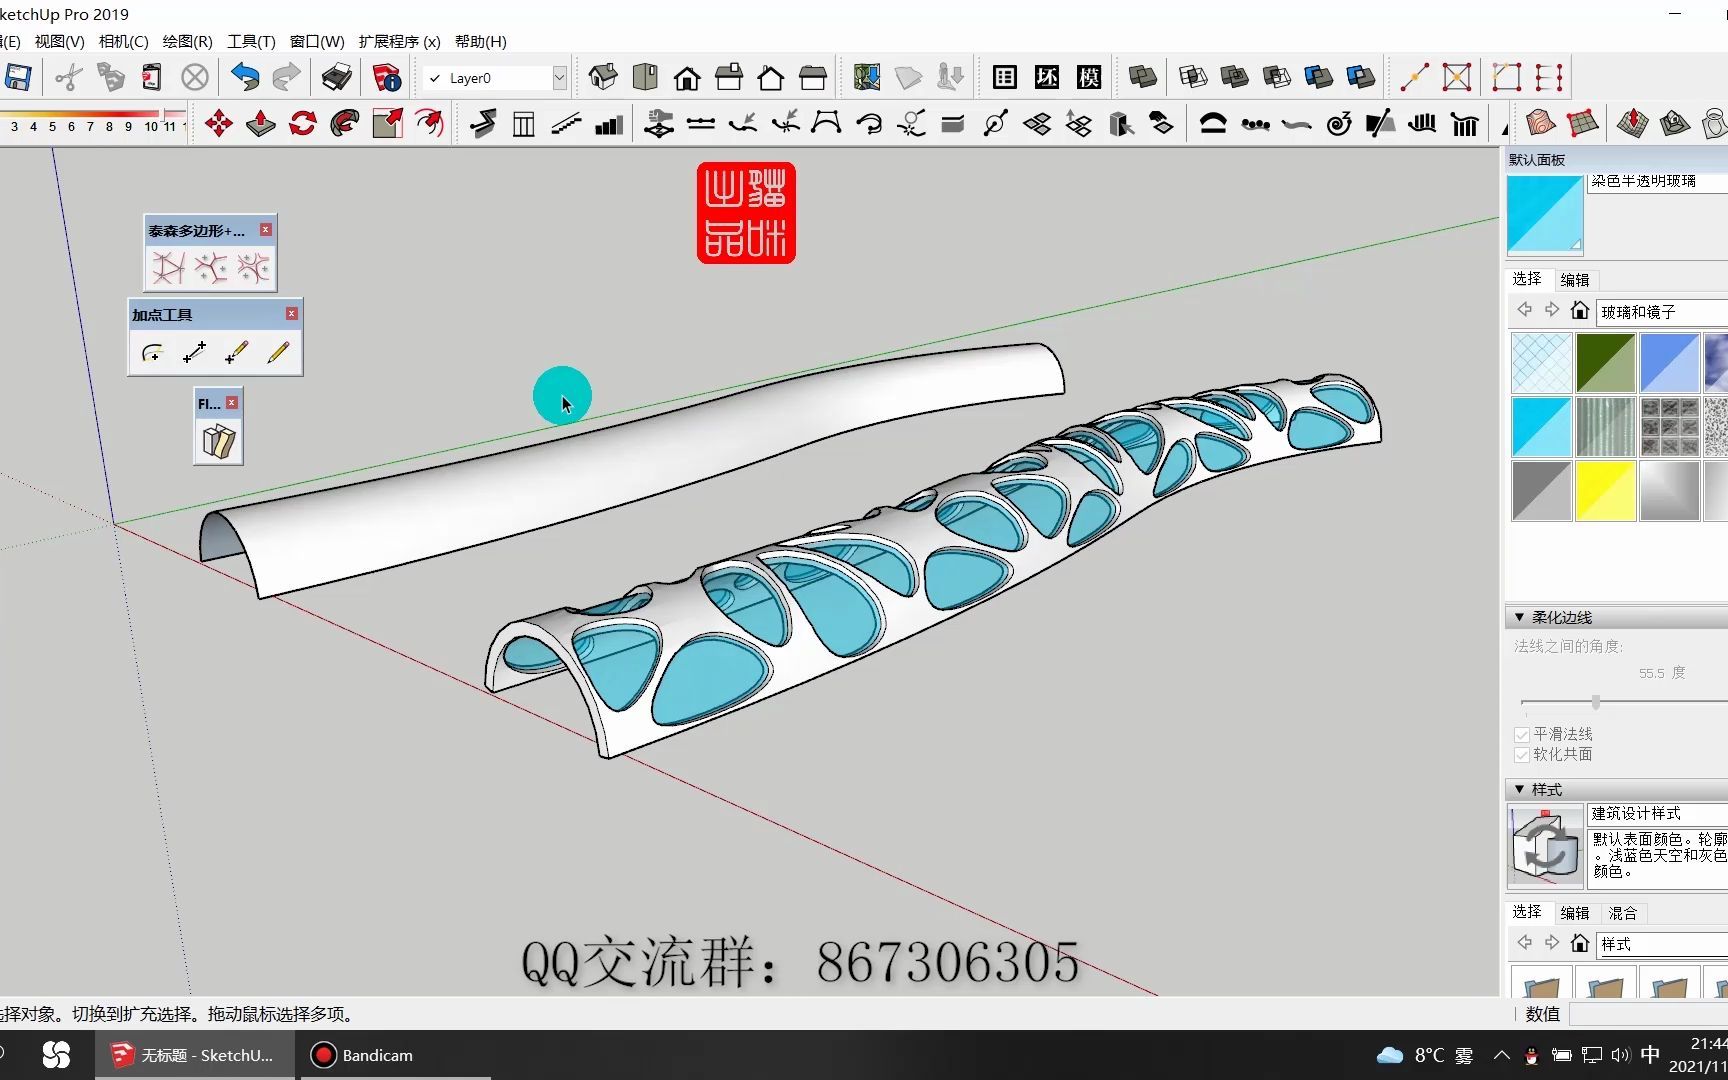Select the dark green glass swatch
Viewport: 1728px width, 1080px height.
pyautogui.click(x=1605, y=362)
